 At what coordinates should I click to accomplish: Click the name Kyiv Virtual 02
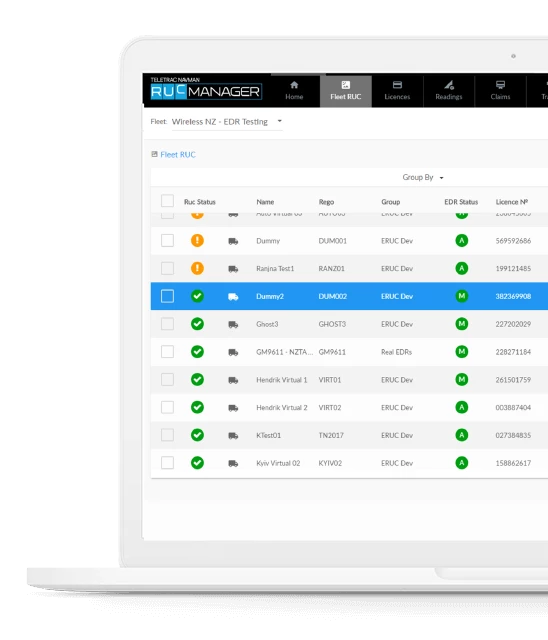pos(278,463)
